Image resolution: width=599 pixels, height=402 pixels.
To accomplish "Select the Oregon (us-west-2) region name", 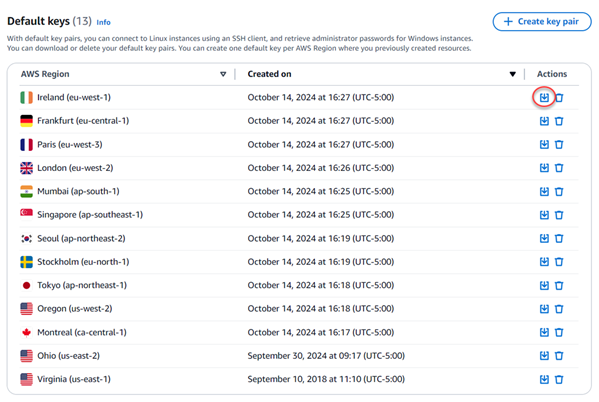I will 74,308.
